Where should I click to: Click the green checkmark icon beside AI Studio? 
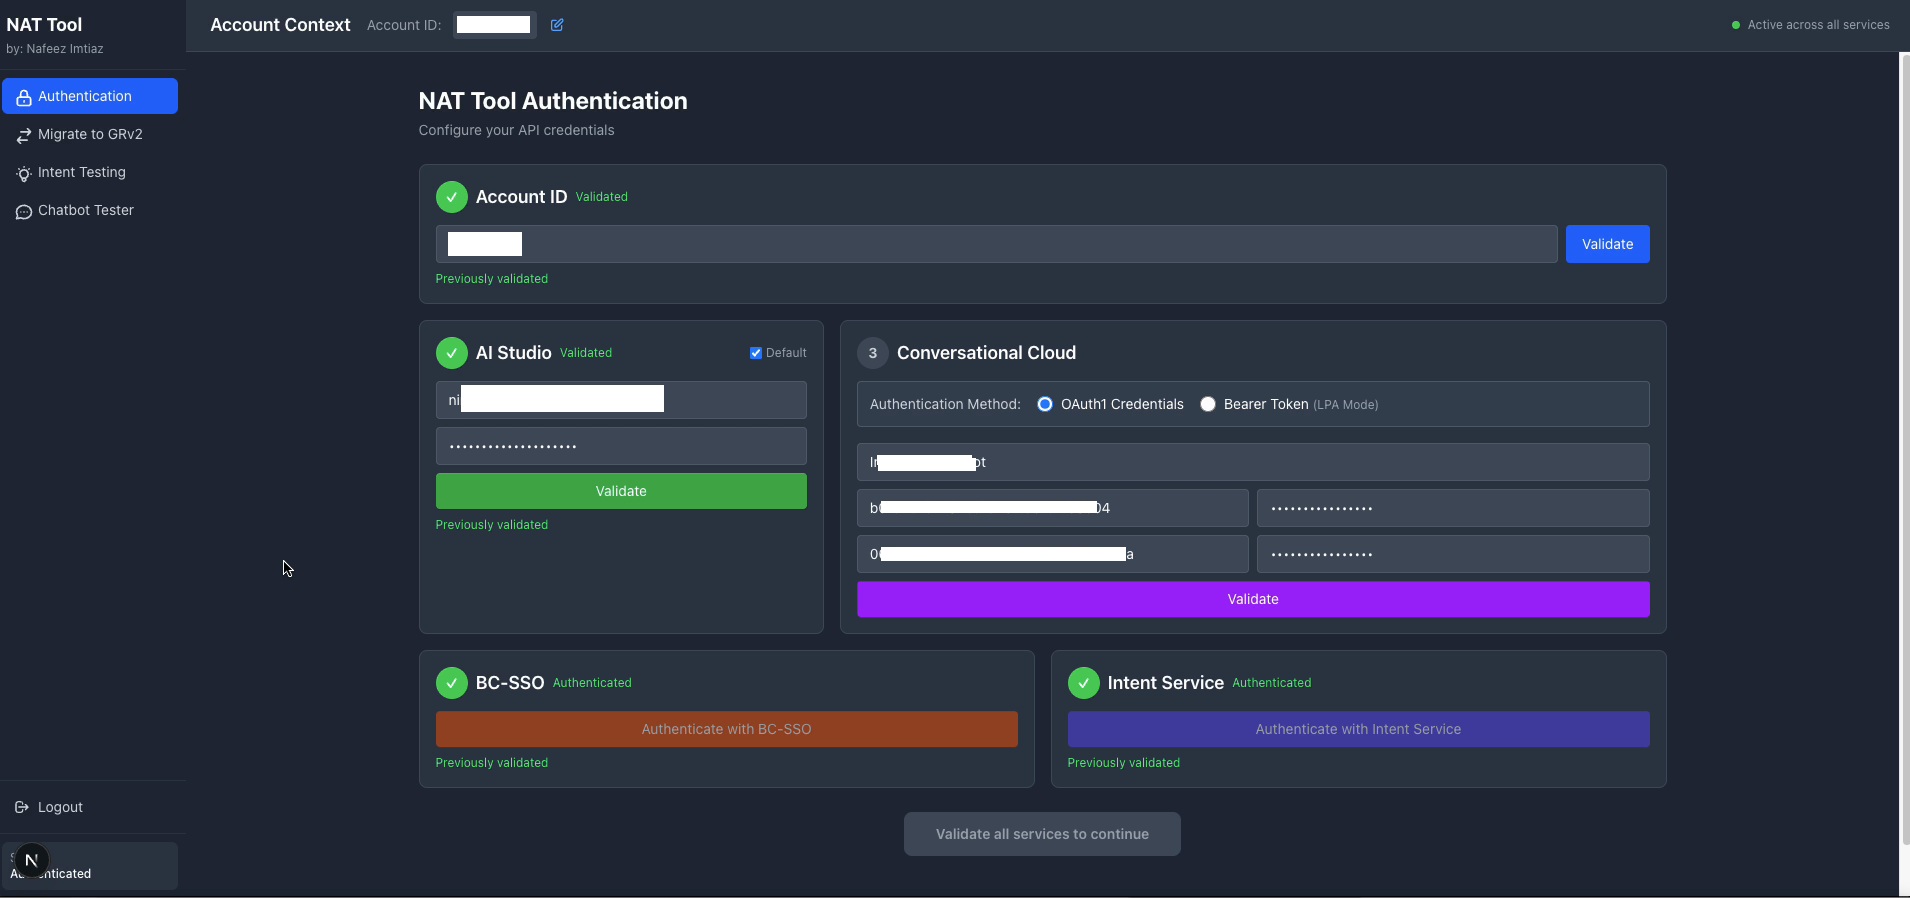tap(452, 353)
